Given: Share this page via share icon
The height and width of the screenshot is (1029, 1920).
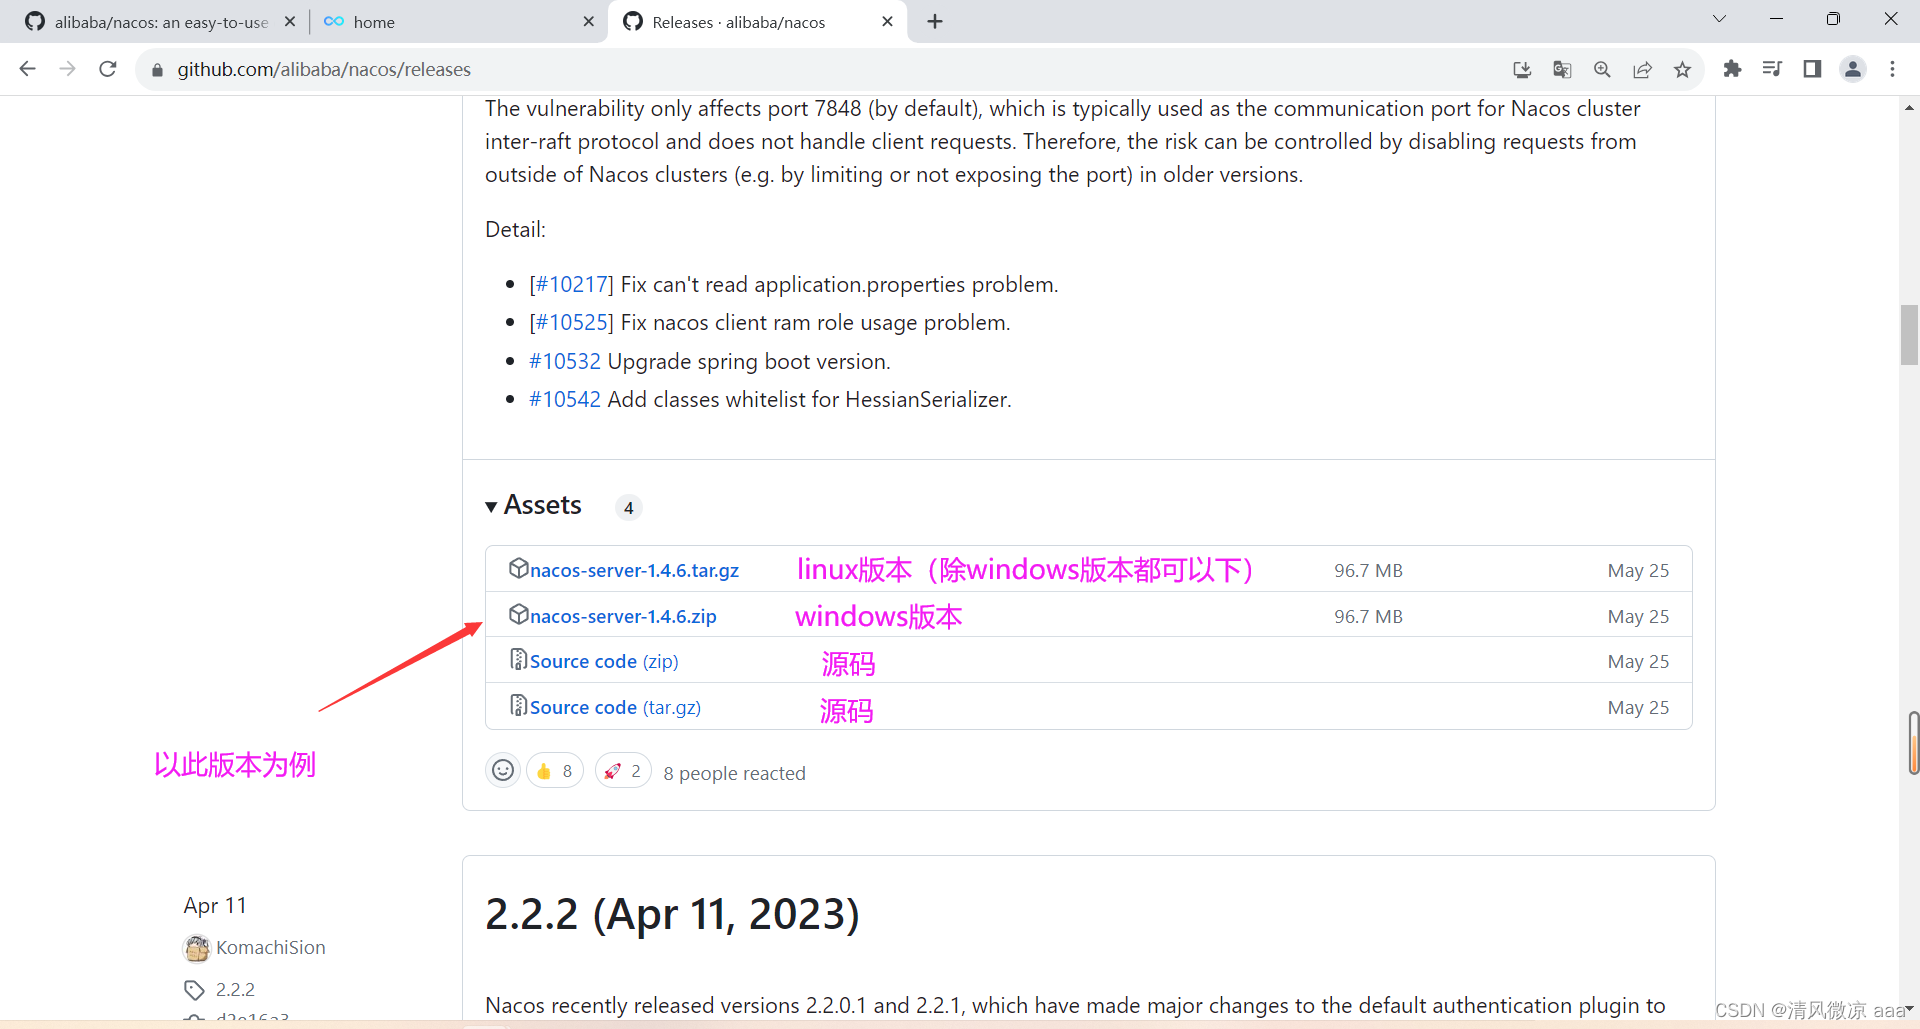Looking at the screenshot, I should (x=1642, y=69).
